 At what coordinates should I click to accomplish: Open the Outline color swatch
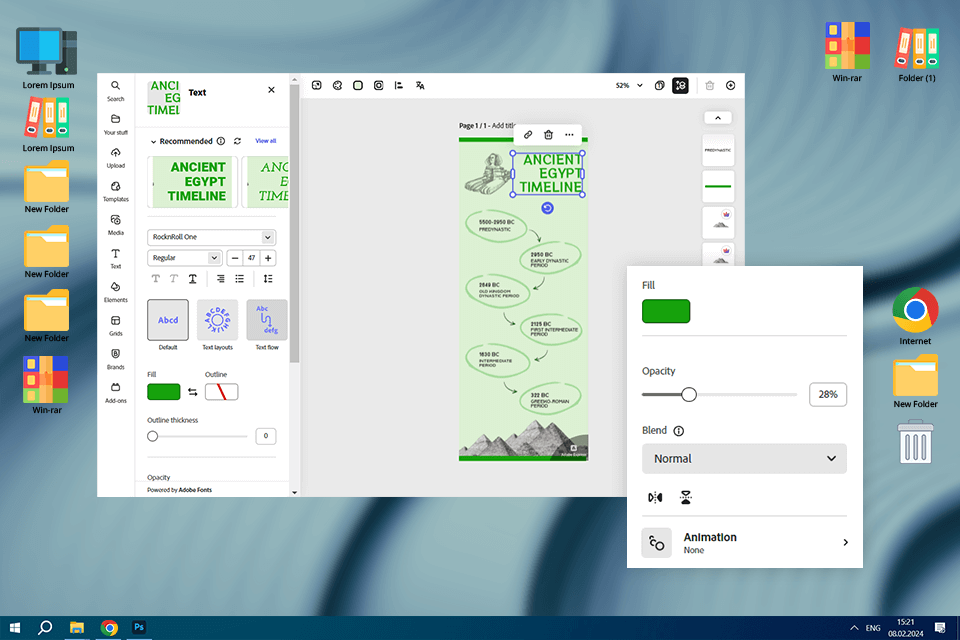tap(221, 392)
